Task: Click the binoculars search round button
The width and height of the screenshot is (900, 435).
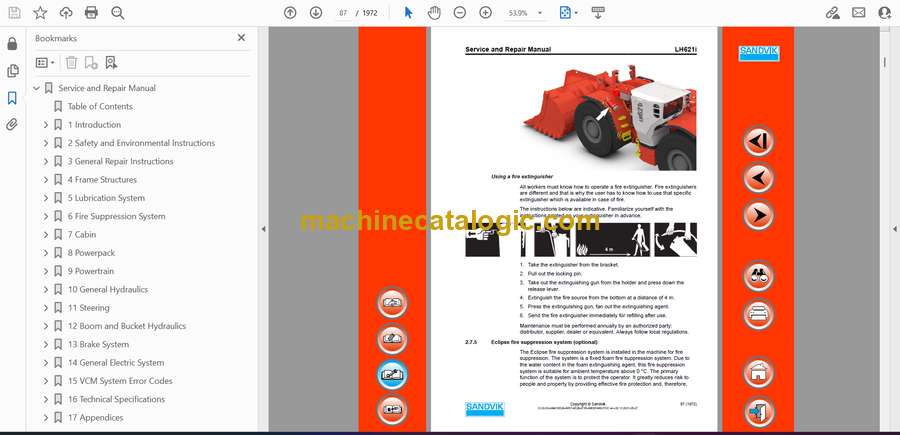Action: [x=758, y=277]
